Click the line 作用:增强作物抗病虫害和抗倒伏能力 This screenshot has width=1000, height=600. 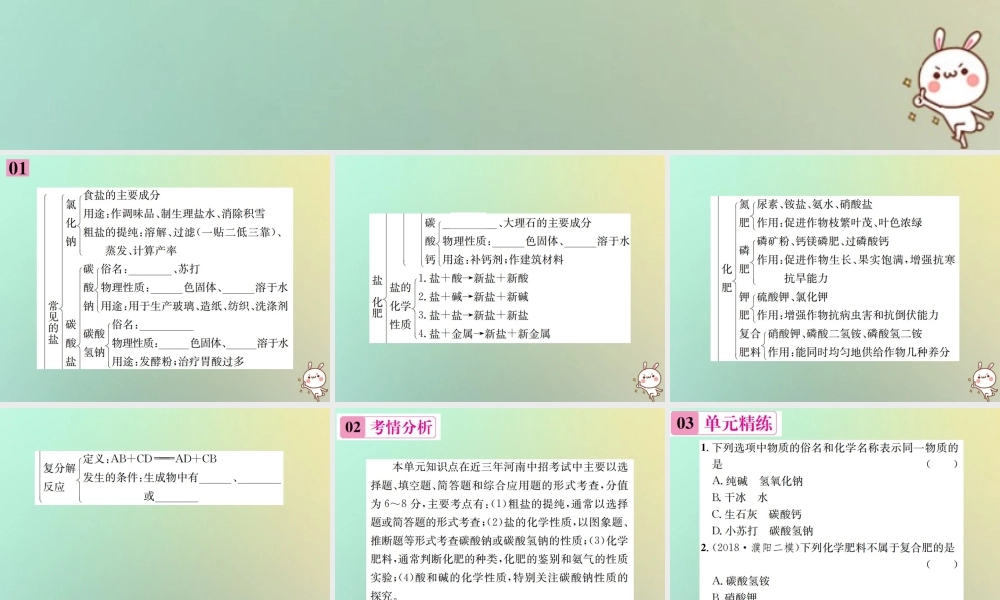click(x=848, y=315)
